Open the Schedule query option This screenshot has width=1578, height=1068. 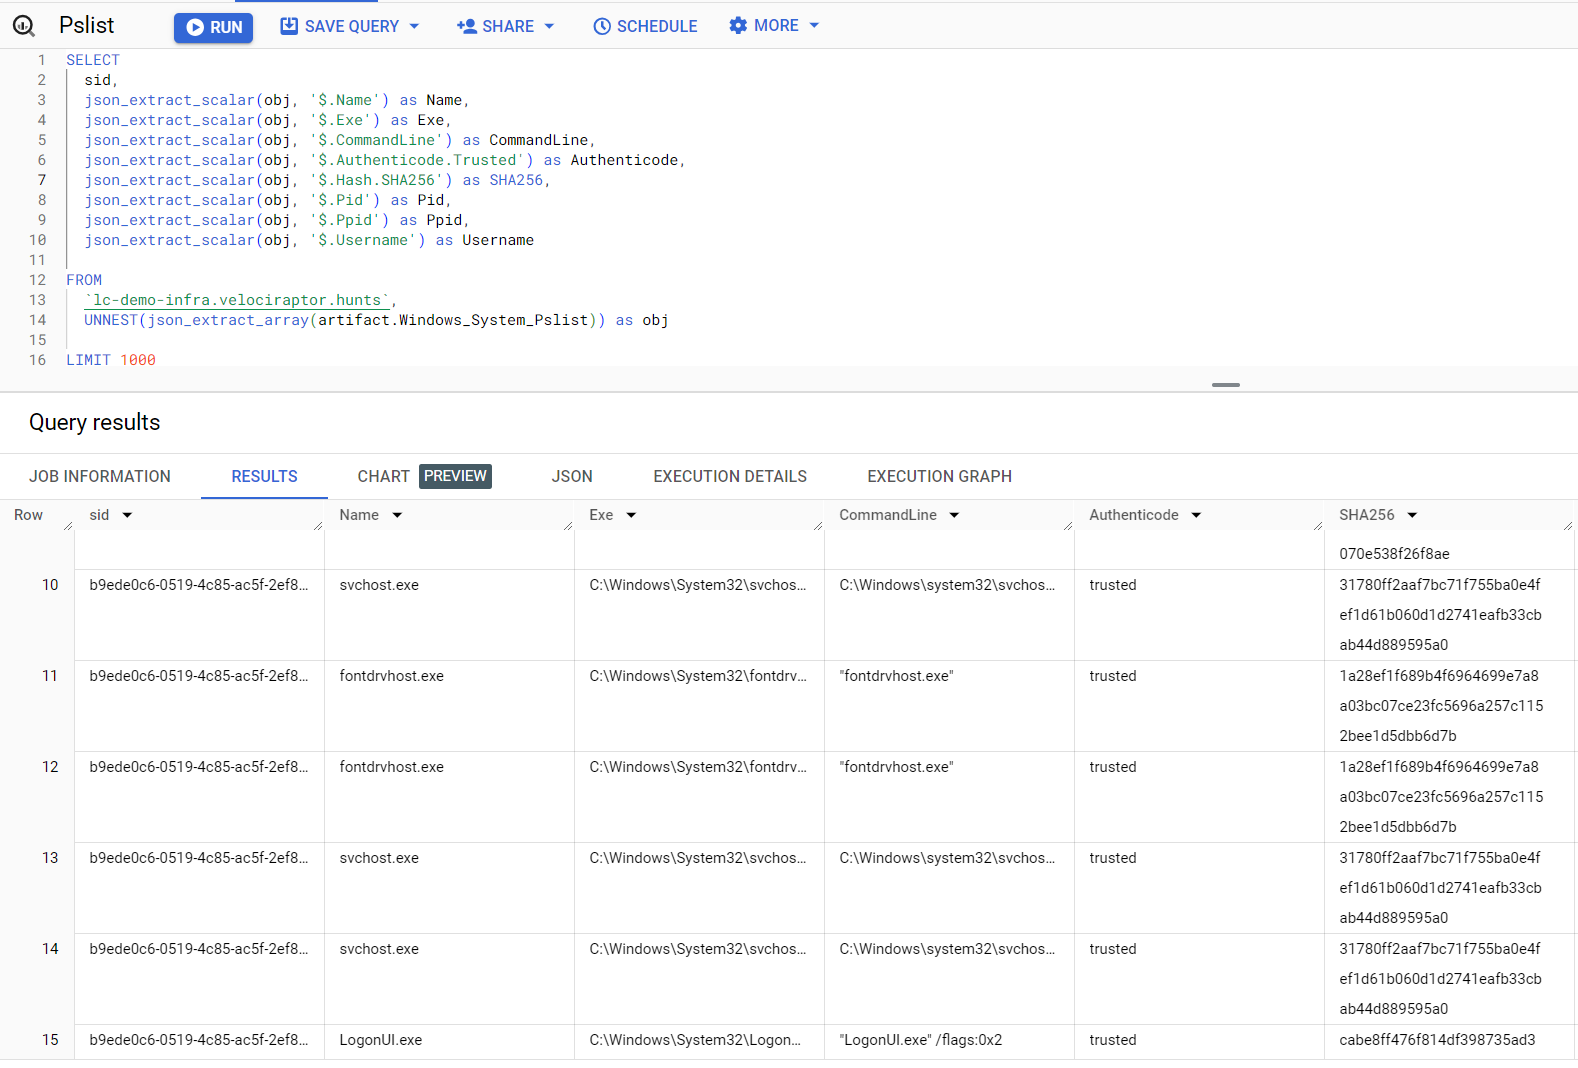pos(645,26)
